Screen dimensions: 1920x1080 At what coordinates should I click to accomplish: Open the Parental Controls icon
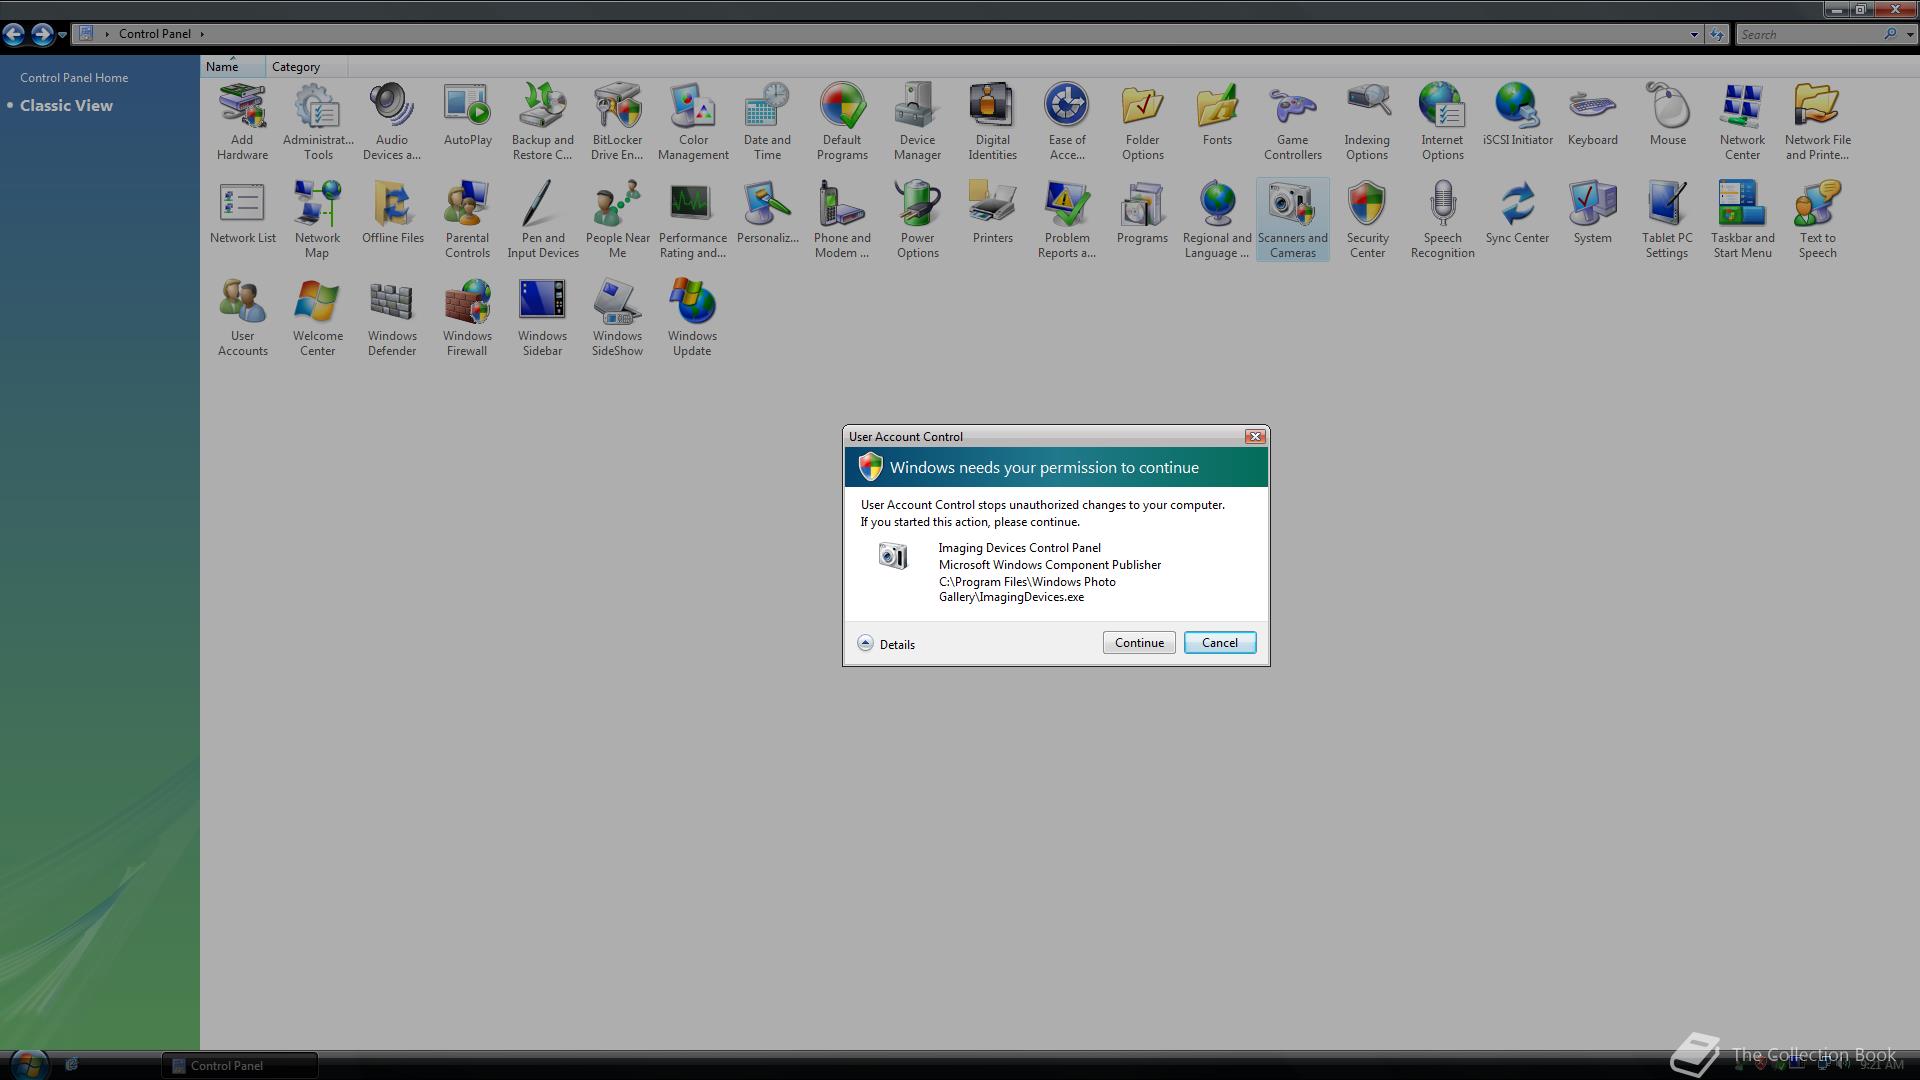tap(467, 219)
